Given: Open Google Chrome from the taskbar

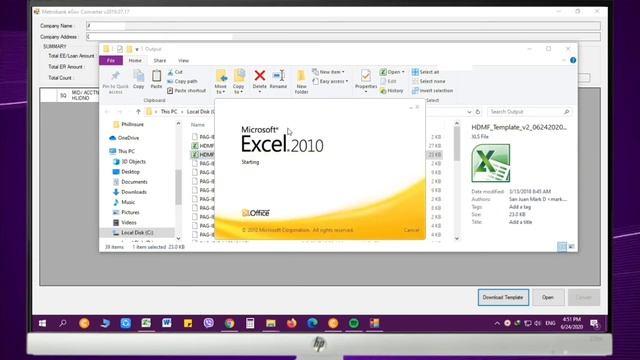Looking at the screenshot, I should point(229,323).
